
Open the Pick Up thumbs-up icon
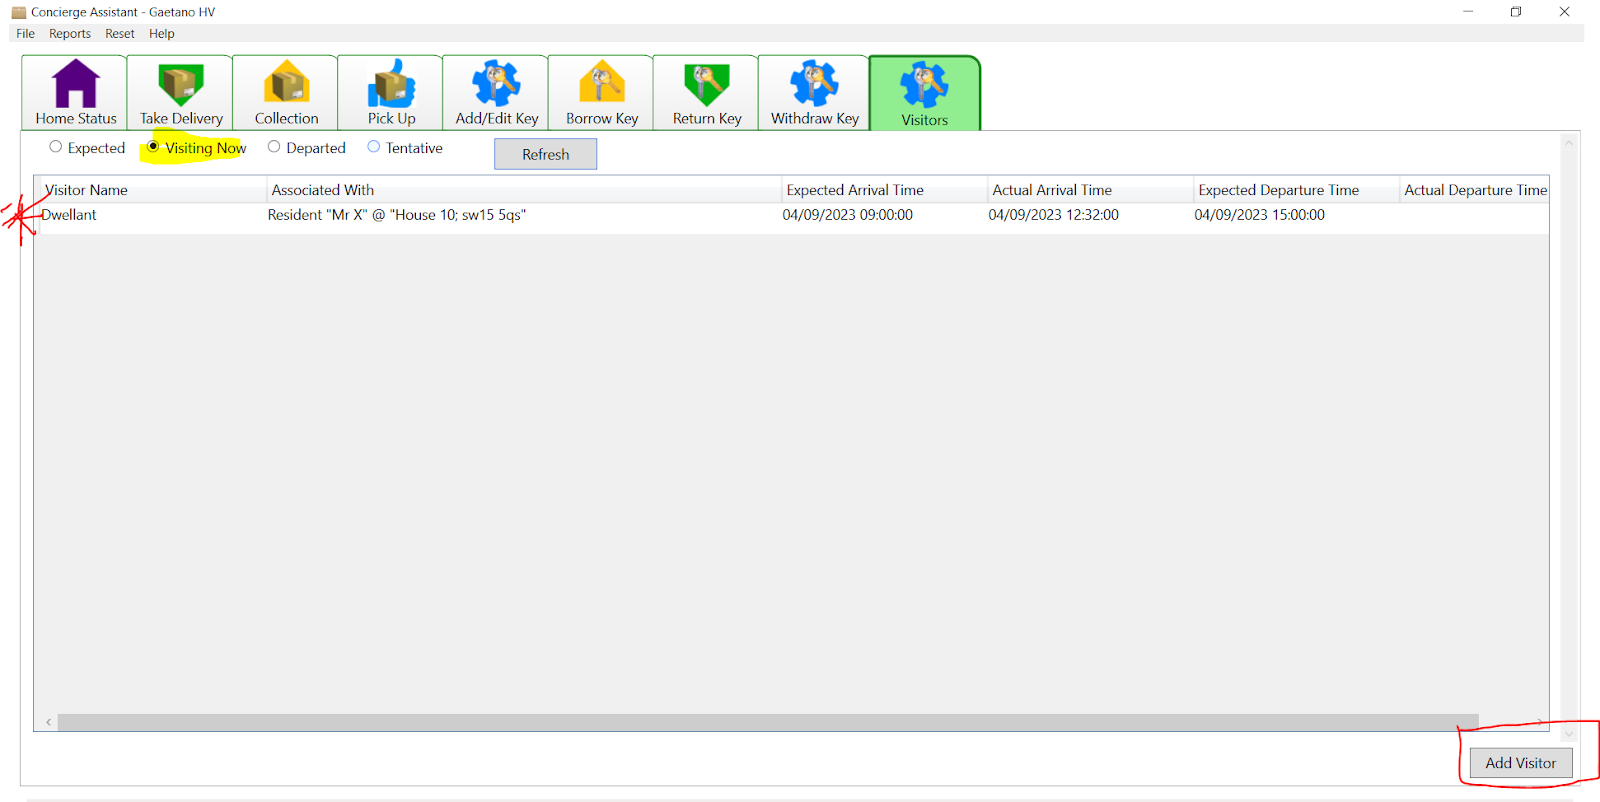click(x=391, y=83)
